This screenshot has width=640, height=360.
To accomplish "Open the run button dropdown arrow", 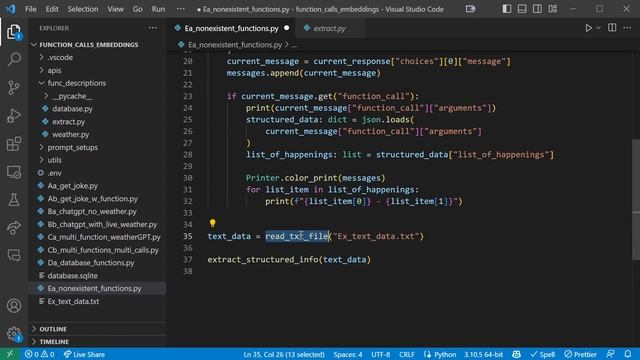I will (x=598, y=28).
